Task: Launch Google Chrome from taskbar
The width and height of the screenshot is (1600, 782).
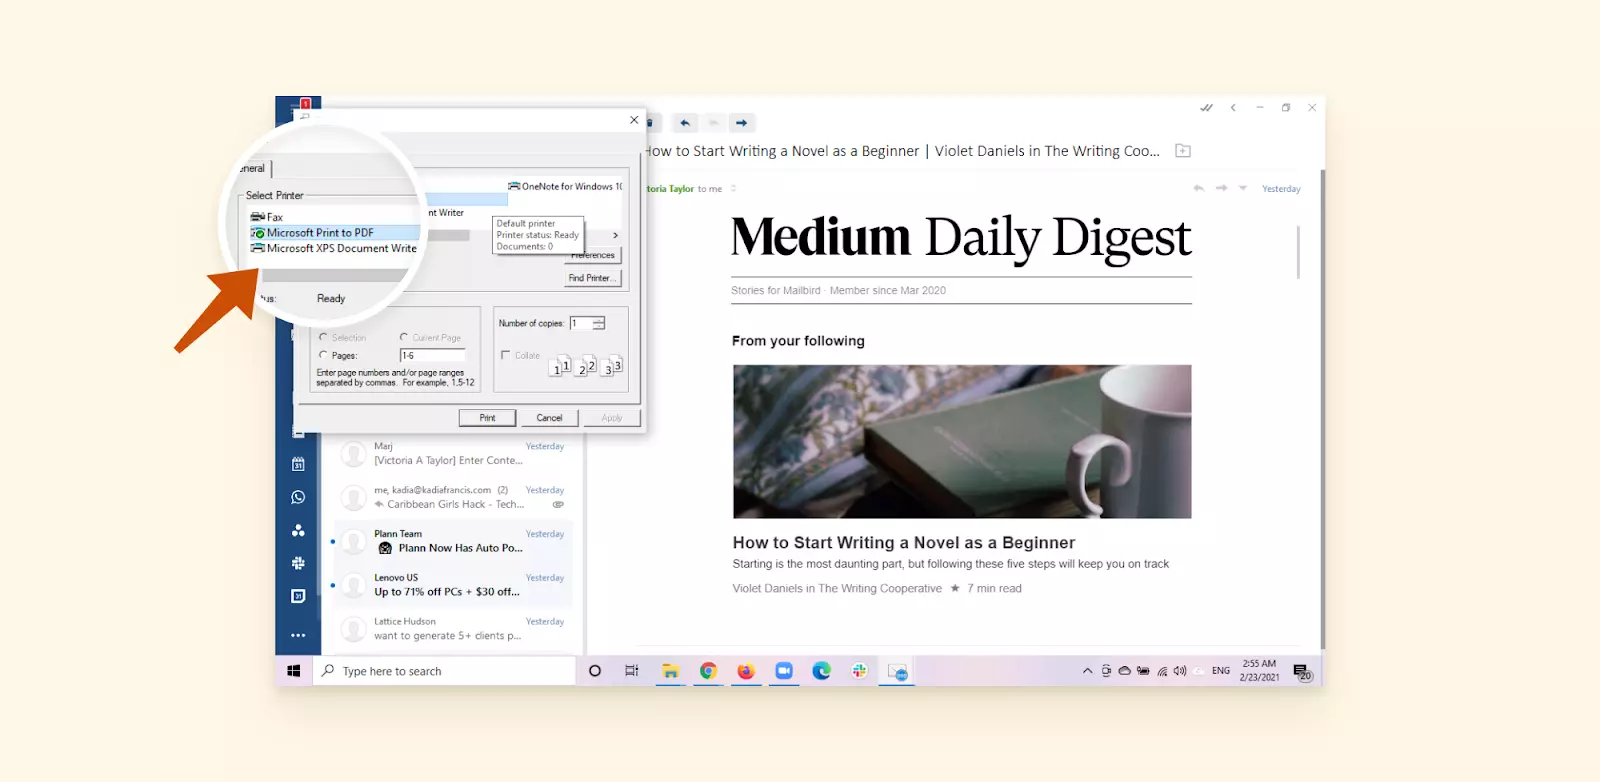Action: pyautogui.click(x=708, y=671)
